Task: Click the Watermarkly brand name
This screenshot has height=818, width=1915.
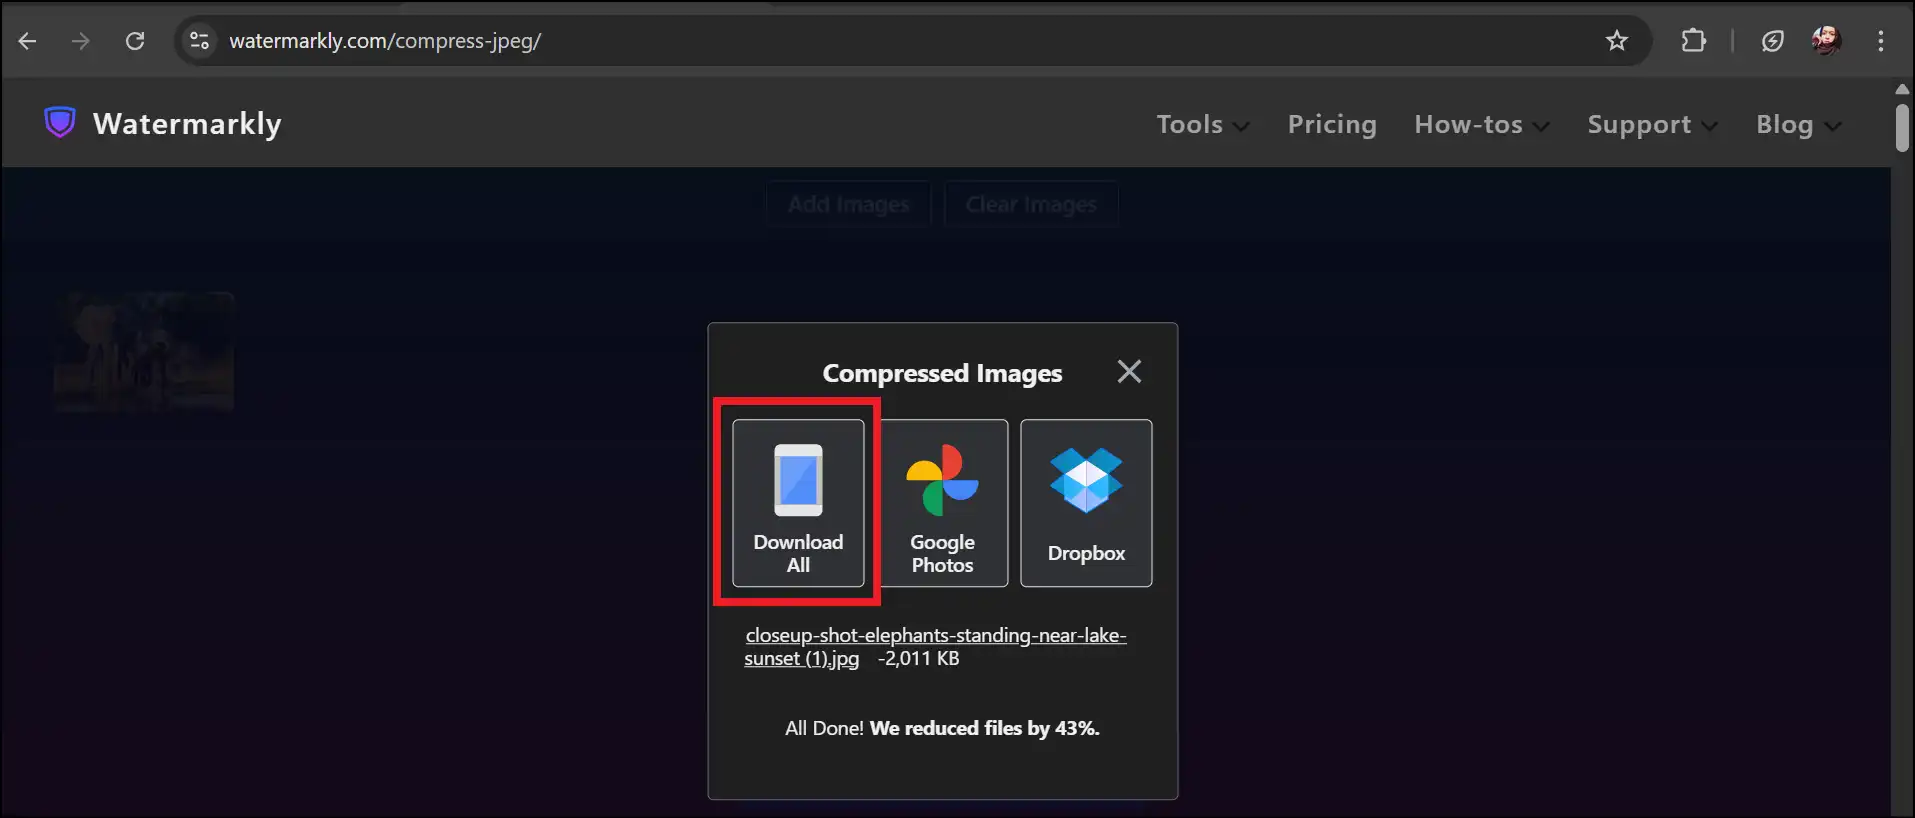Action: 187,124
